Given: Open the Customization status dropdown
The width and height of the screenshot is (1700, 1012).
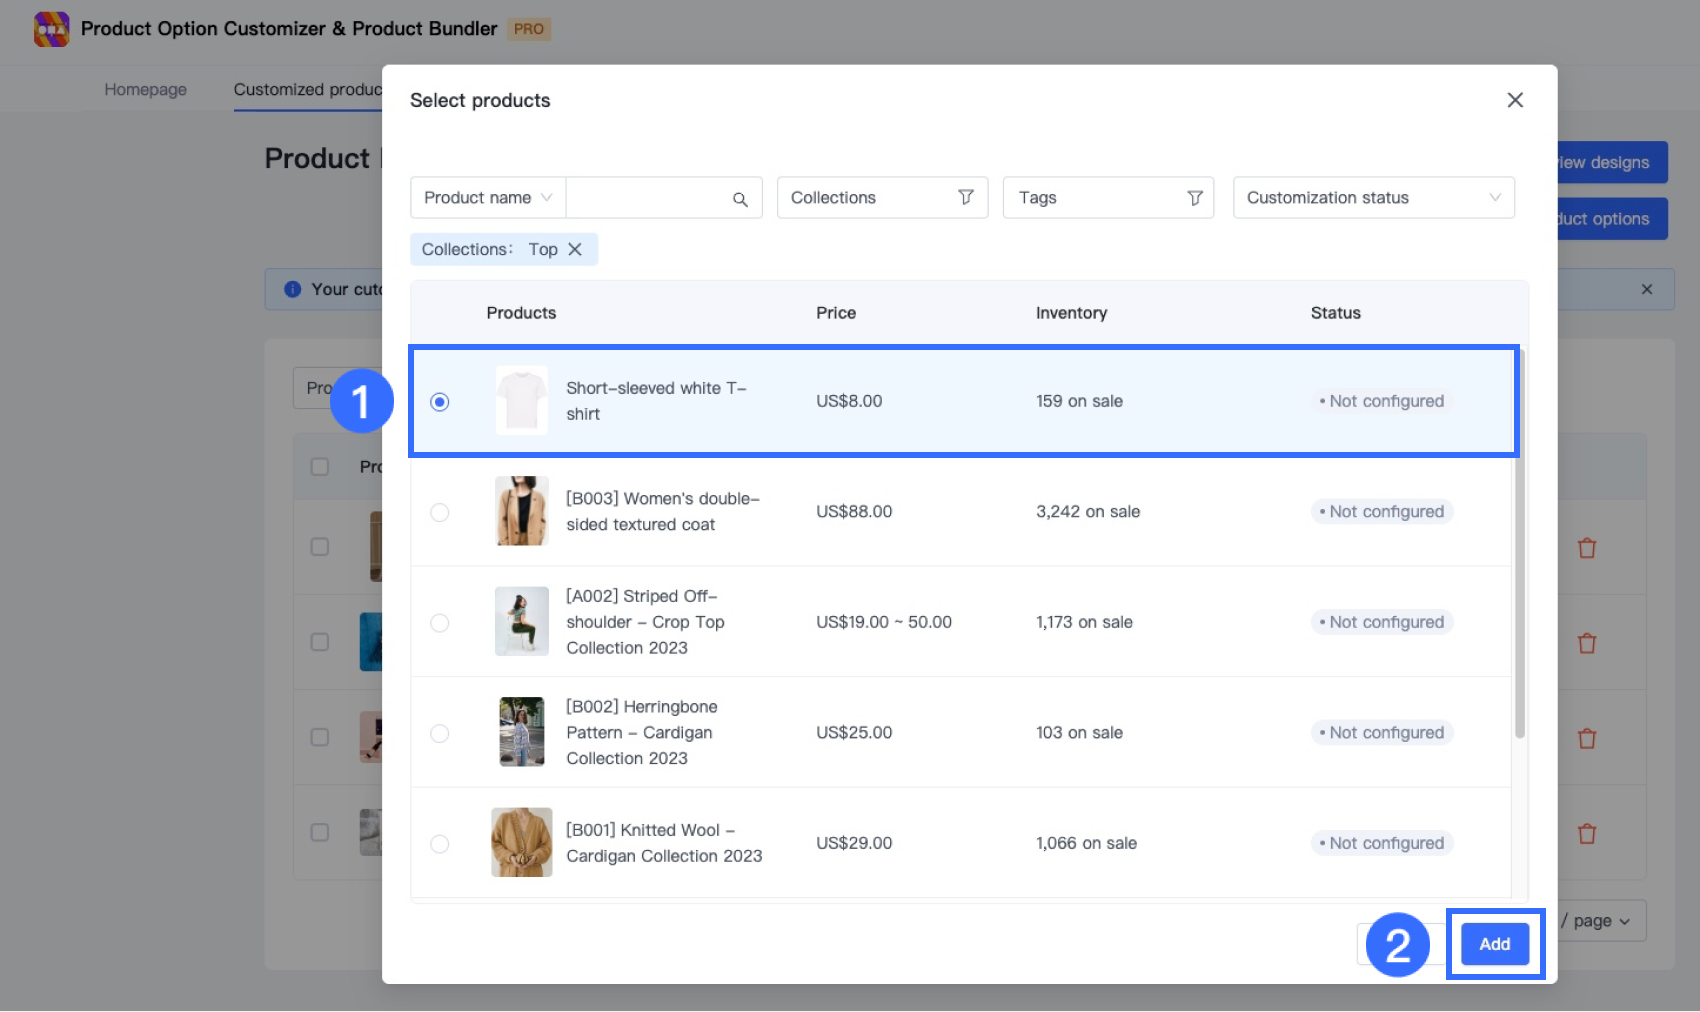Looking at the screenshot, I should click(x=1374, y=198).
